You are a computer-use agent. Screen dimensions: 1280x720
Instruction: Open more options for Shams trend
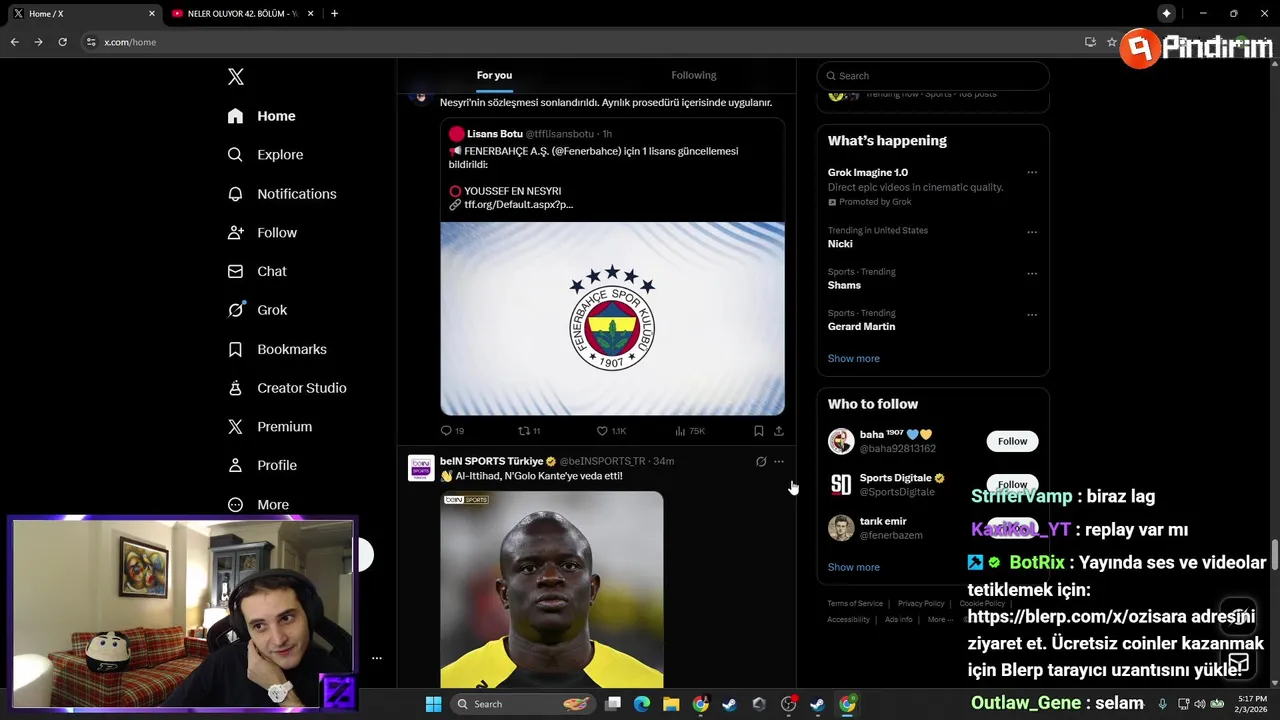tap(1032, 273)
